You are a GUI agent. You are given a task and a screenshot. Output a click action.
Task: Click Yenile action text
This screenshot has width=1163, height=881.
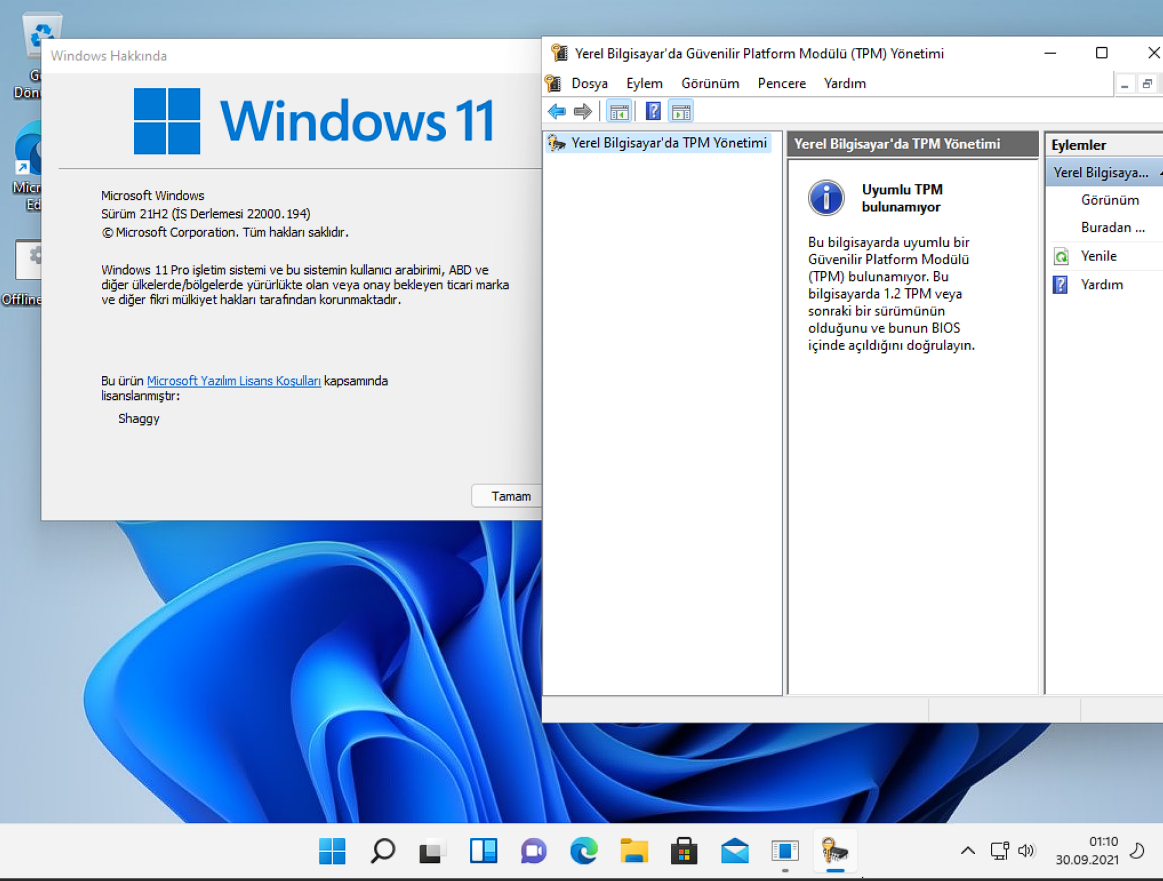1098,257
